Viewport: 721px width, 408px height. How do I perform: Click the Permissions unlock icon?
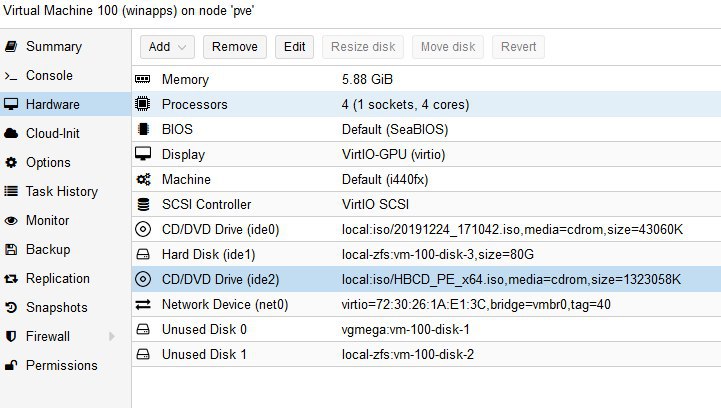click(11, 365)
